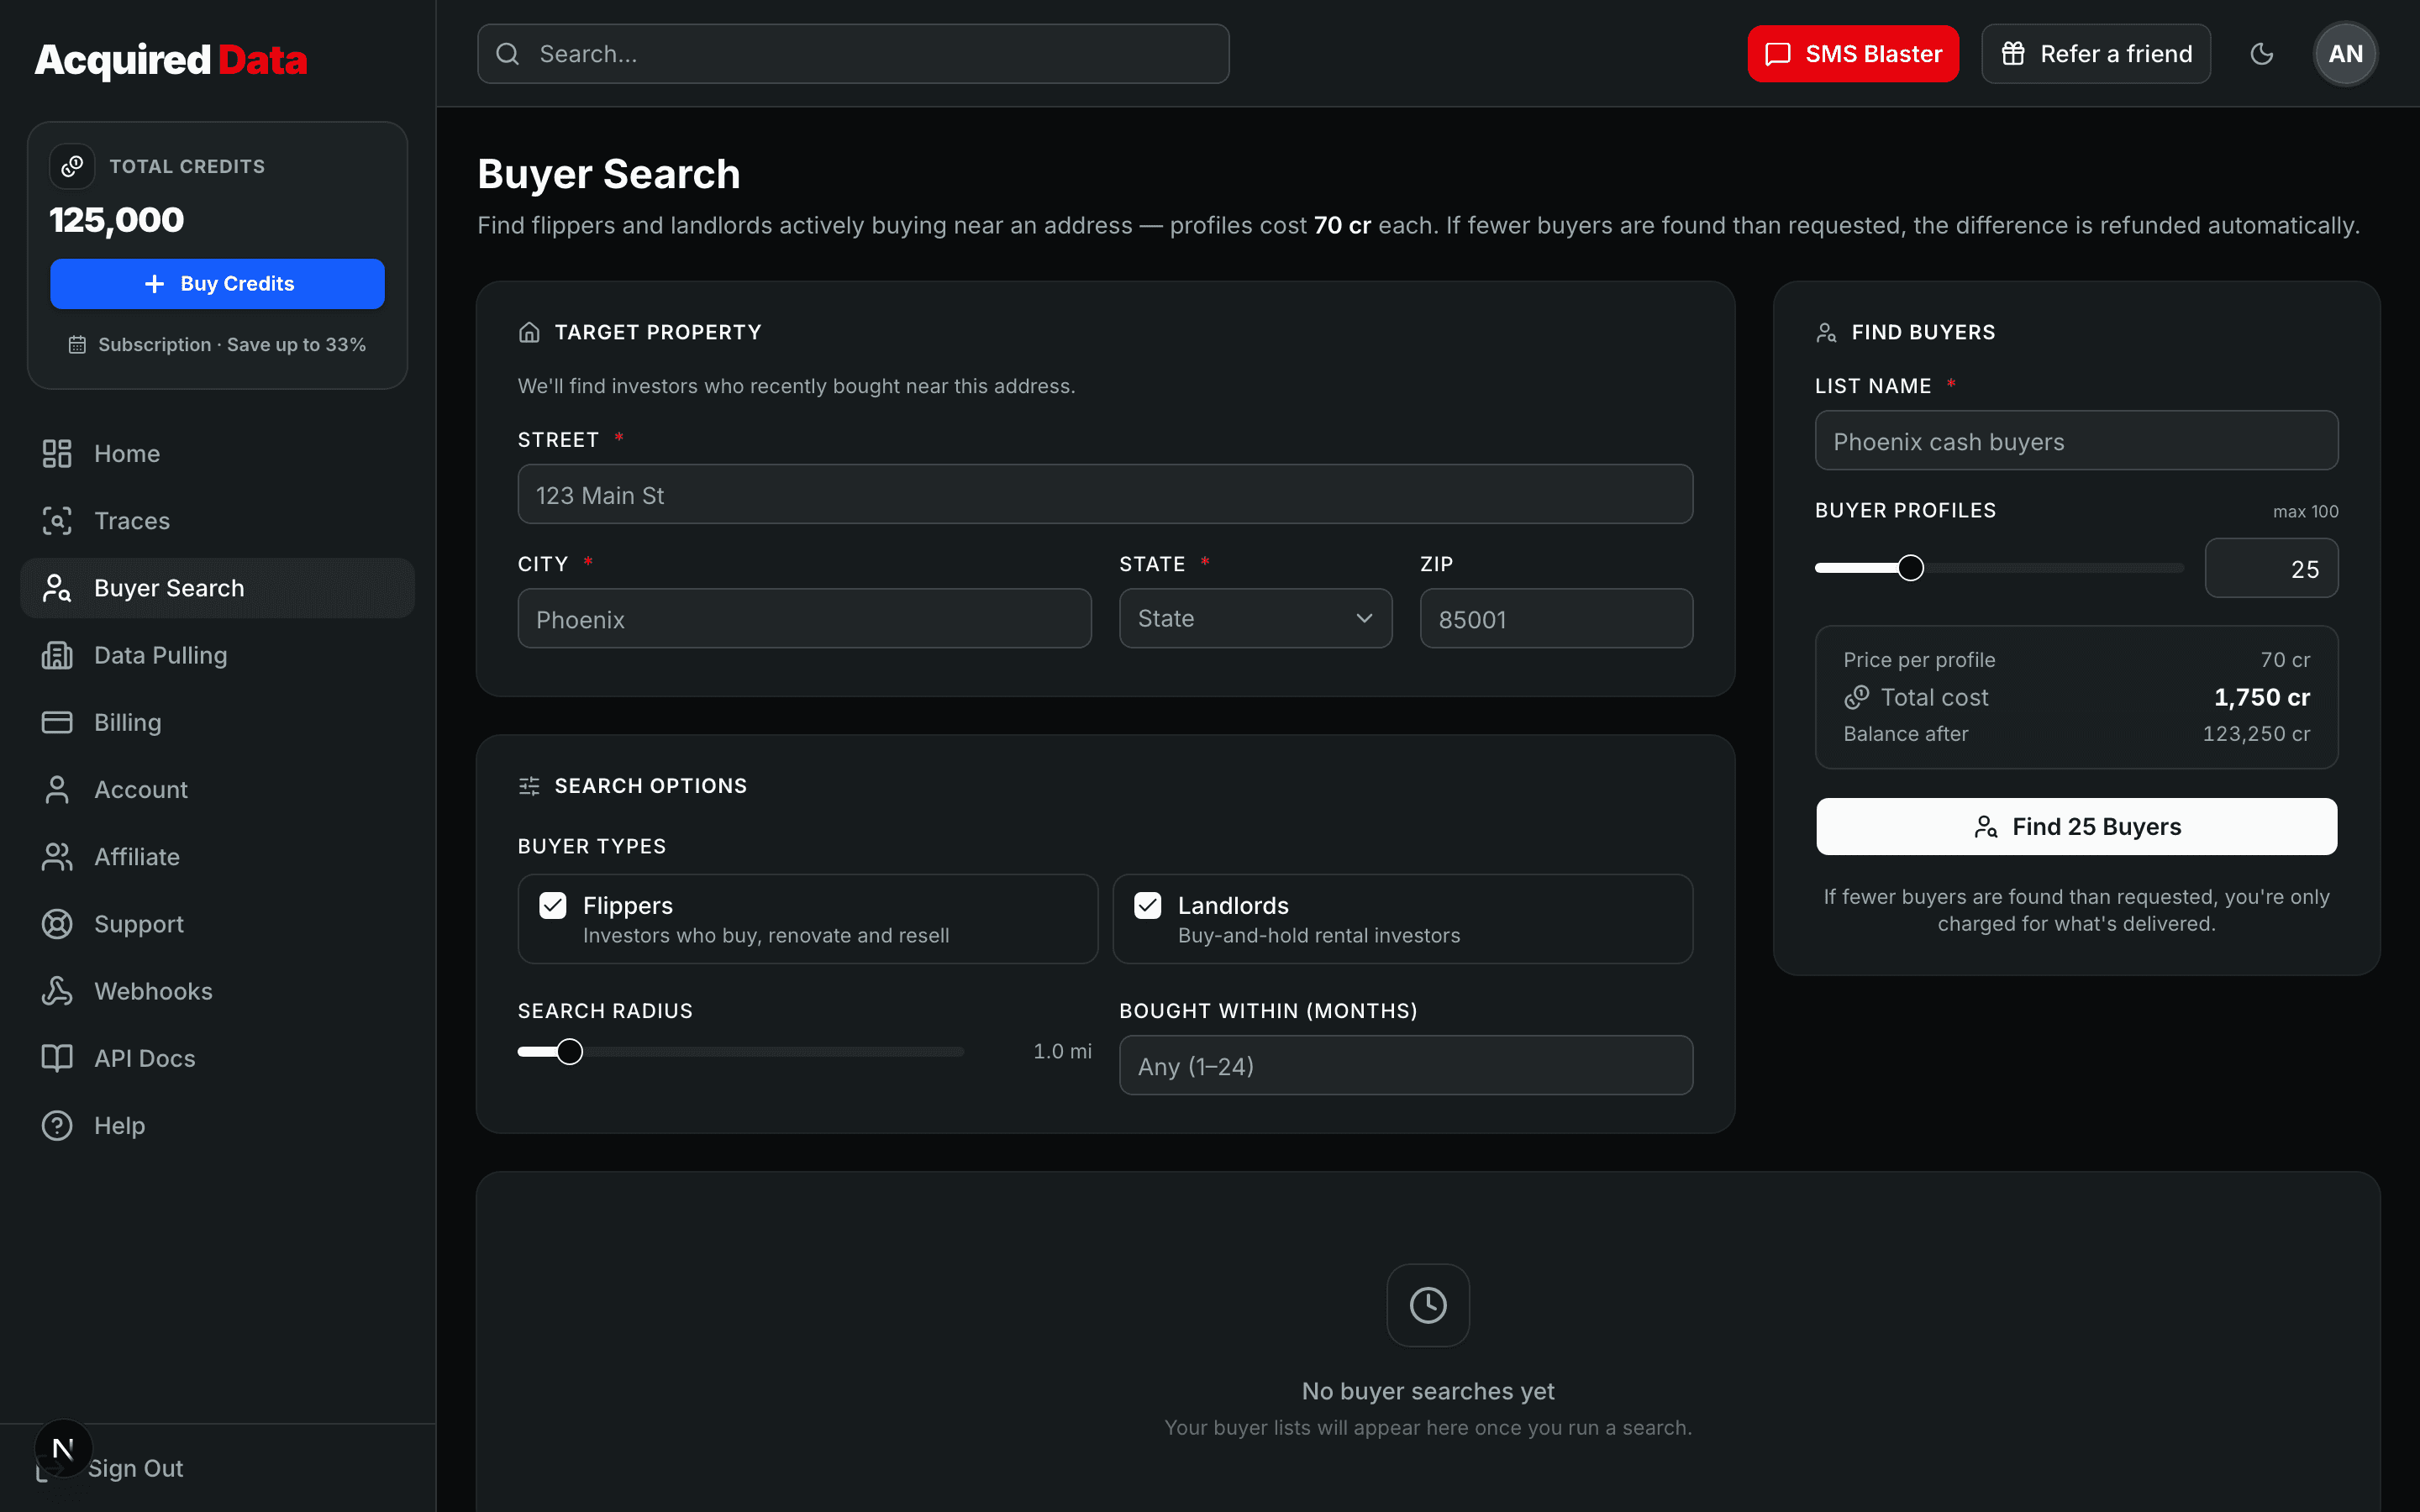This screenshot has height=1512, width=2420.
Task: Click the Bought Within months input
Action: 1406,1065
